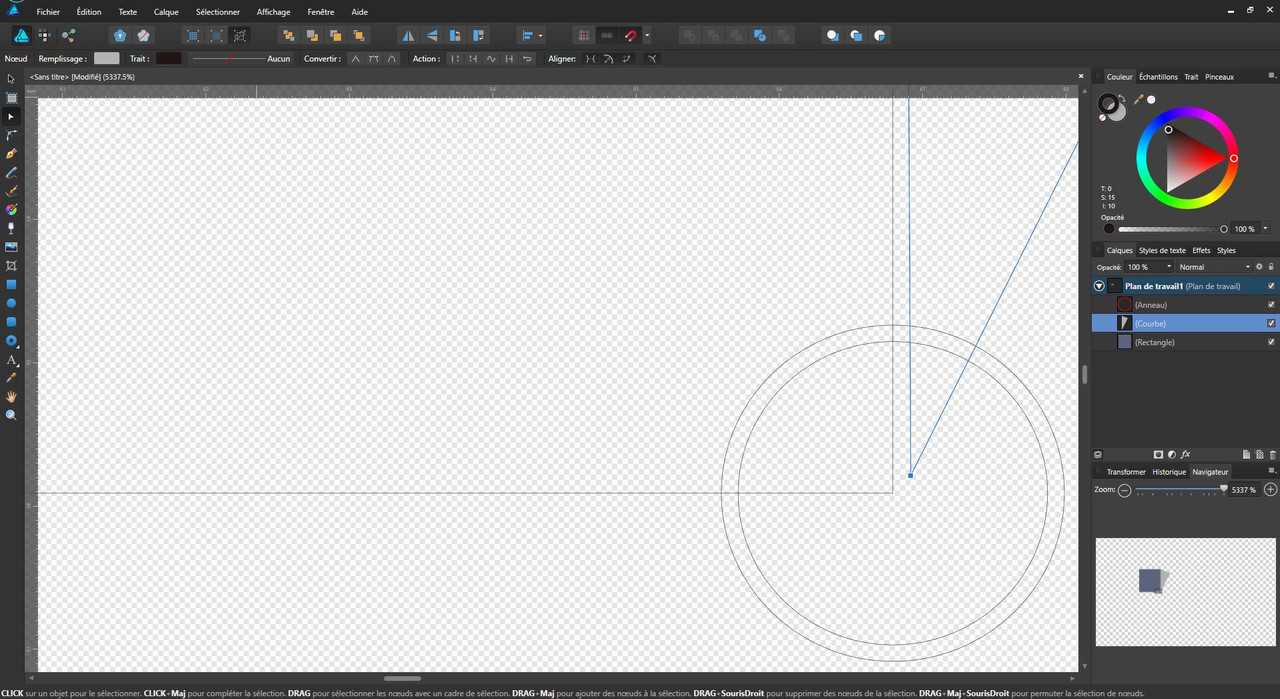Select the Node tool
Image resolution: width=1280 pixels, height=699 pixels.
[x=11, y=116]
